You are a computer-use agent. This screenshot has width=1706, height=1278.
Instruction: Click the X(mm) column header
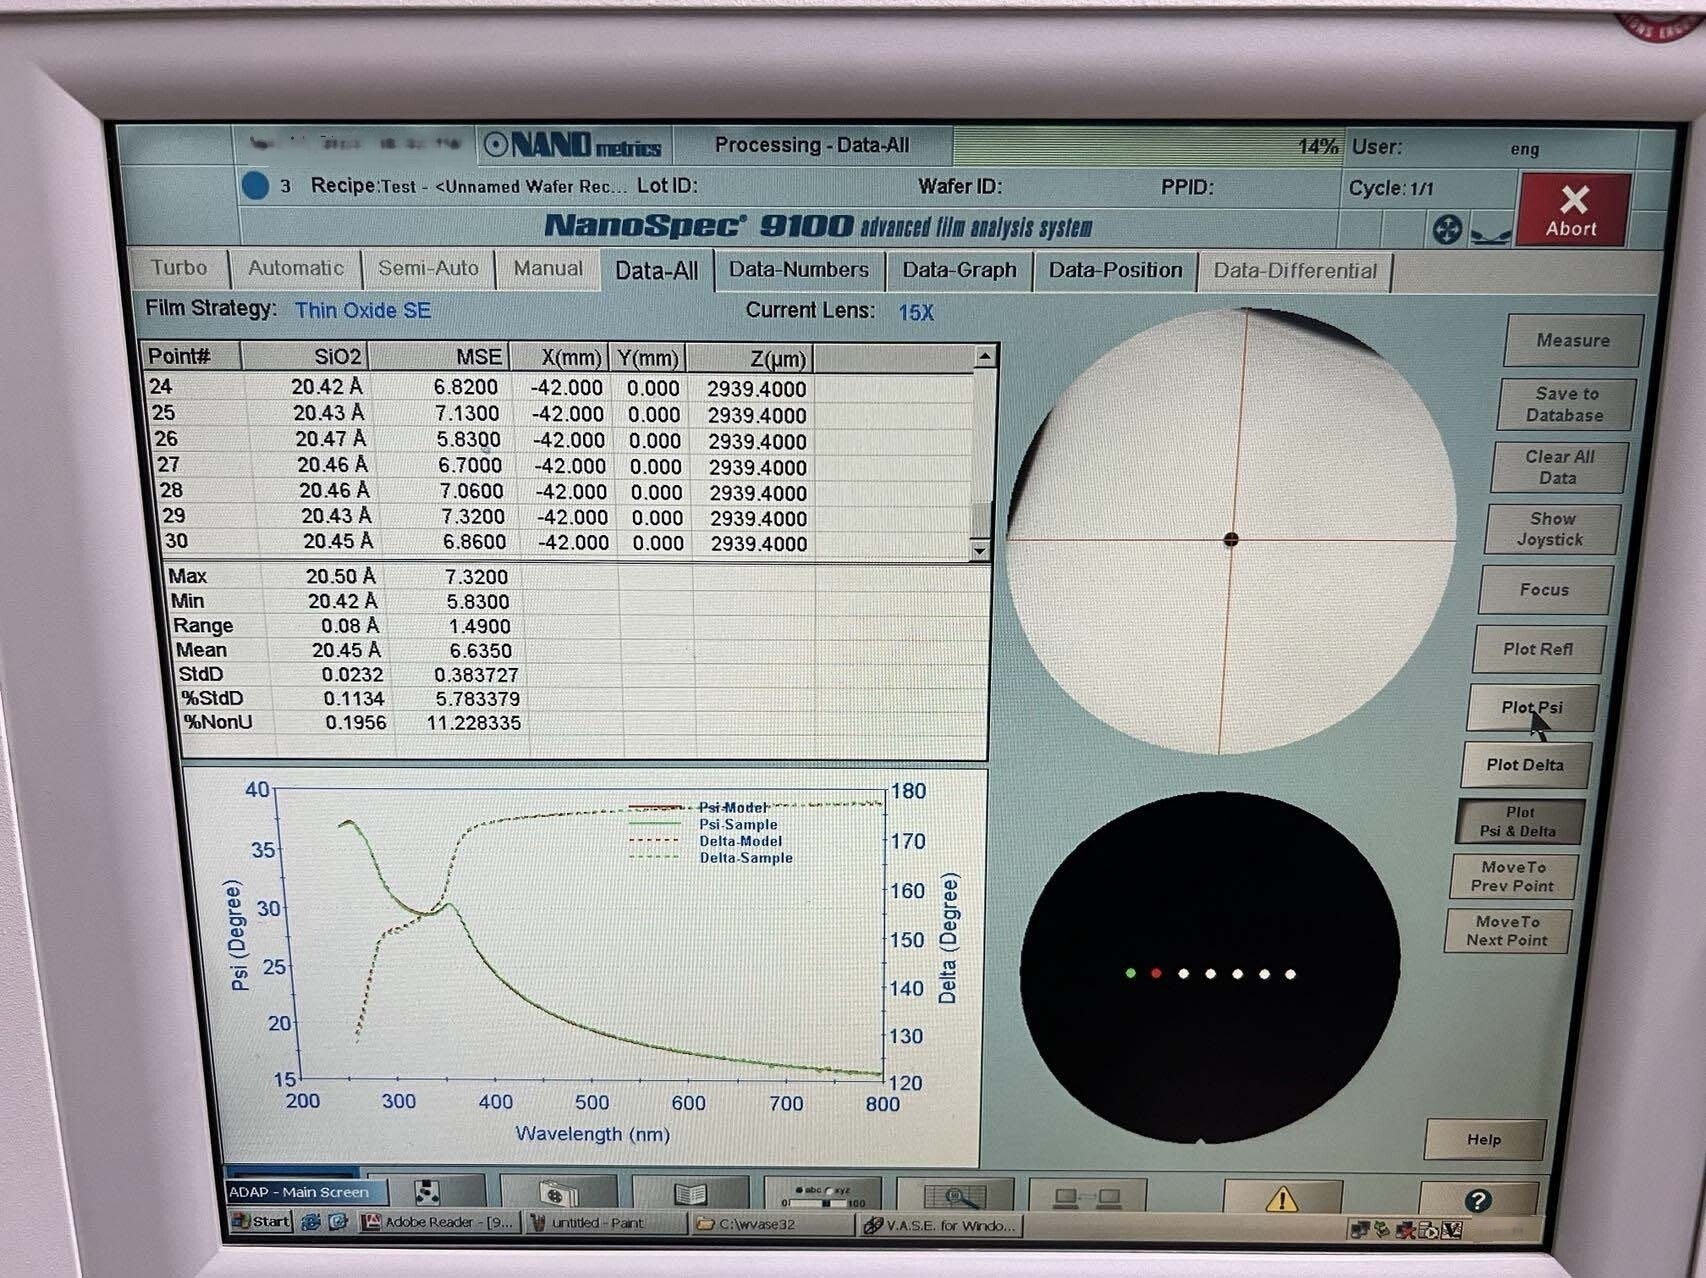(x=559, y=358)
